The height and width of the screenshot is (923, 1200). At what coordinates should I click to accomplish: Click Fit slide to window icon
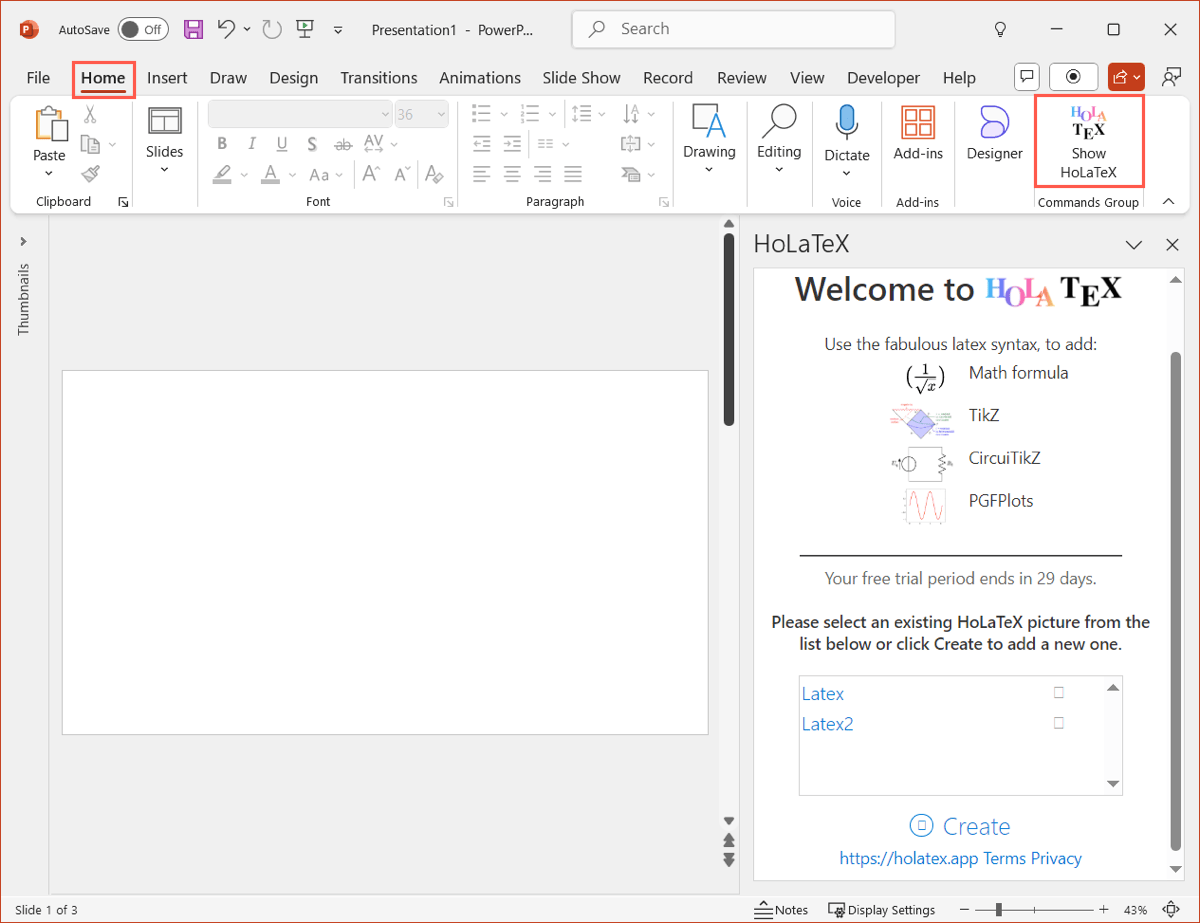1170,910
